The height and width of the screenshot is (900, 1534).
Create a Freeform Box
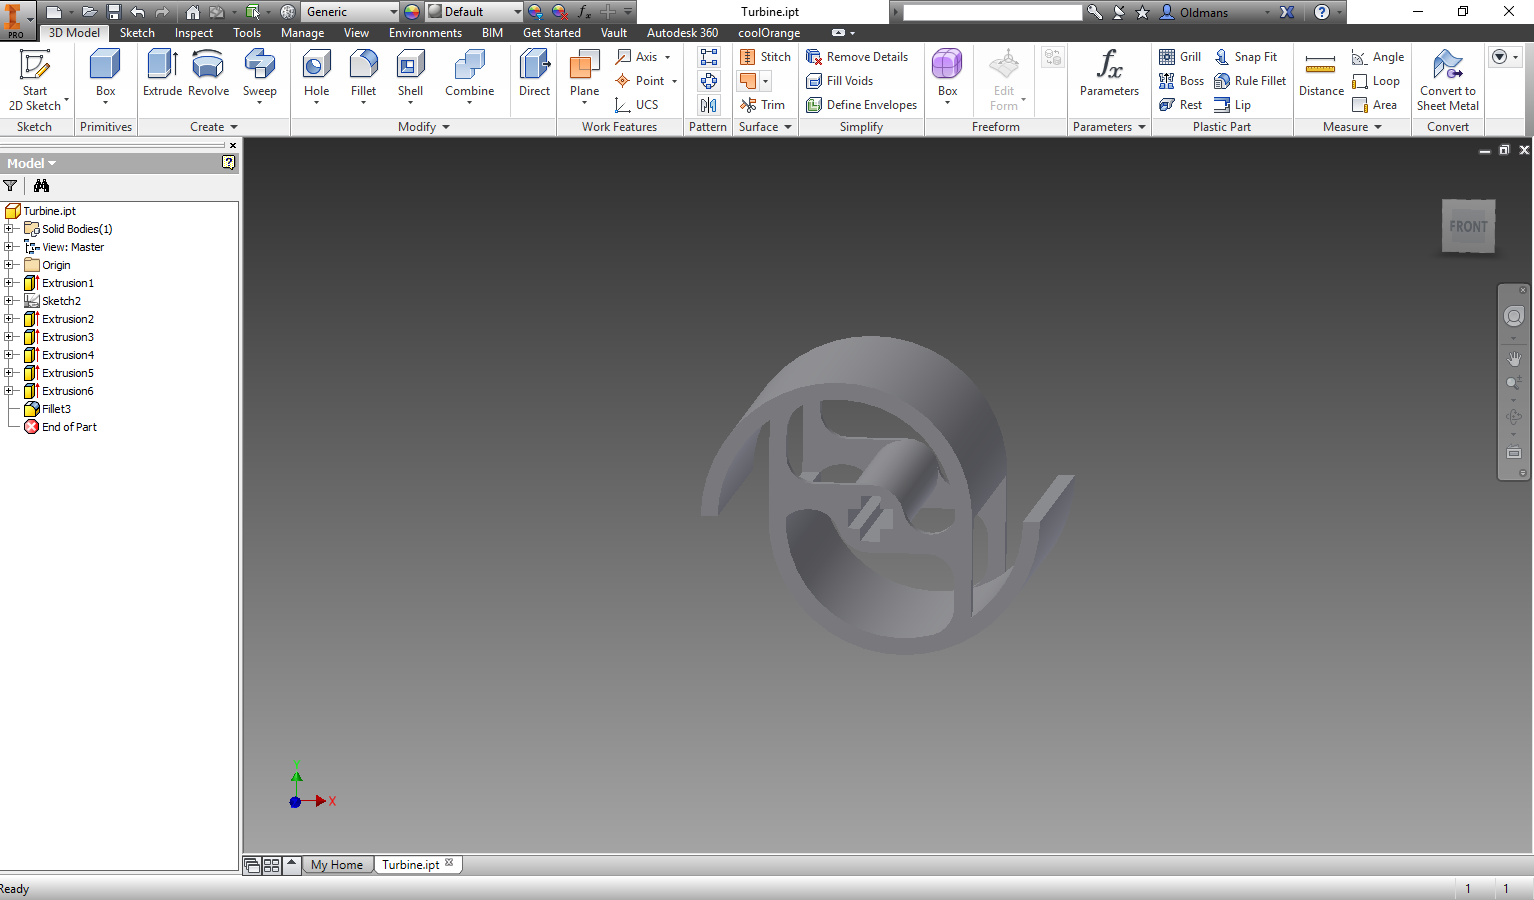click(x=947, y=75)
